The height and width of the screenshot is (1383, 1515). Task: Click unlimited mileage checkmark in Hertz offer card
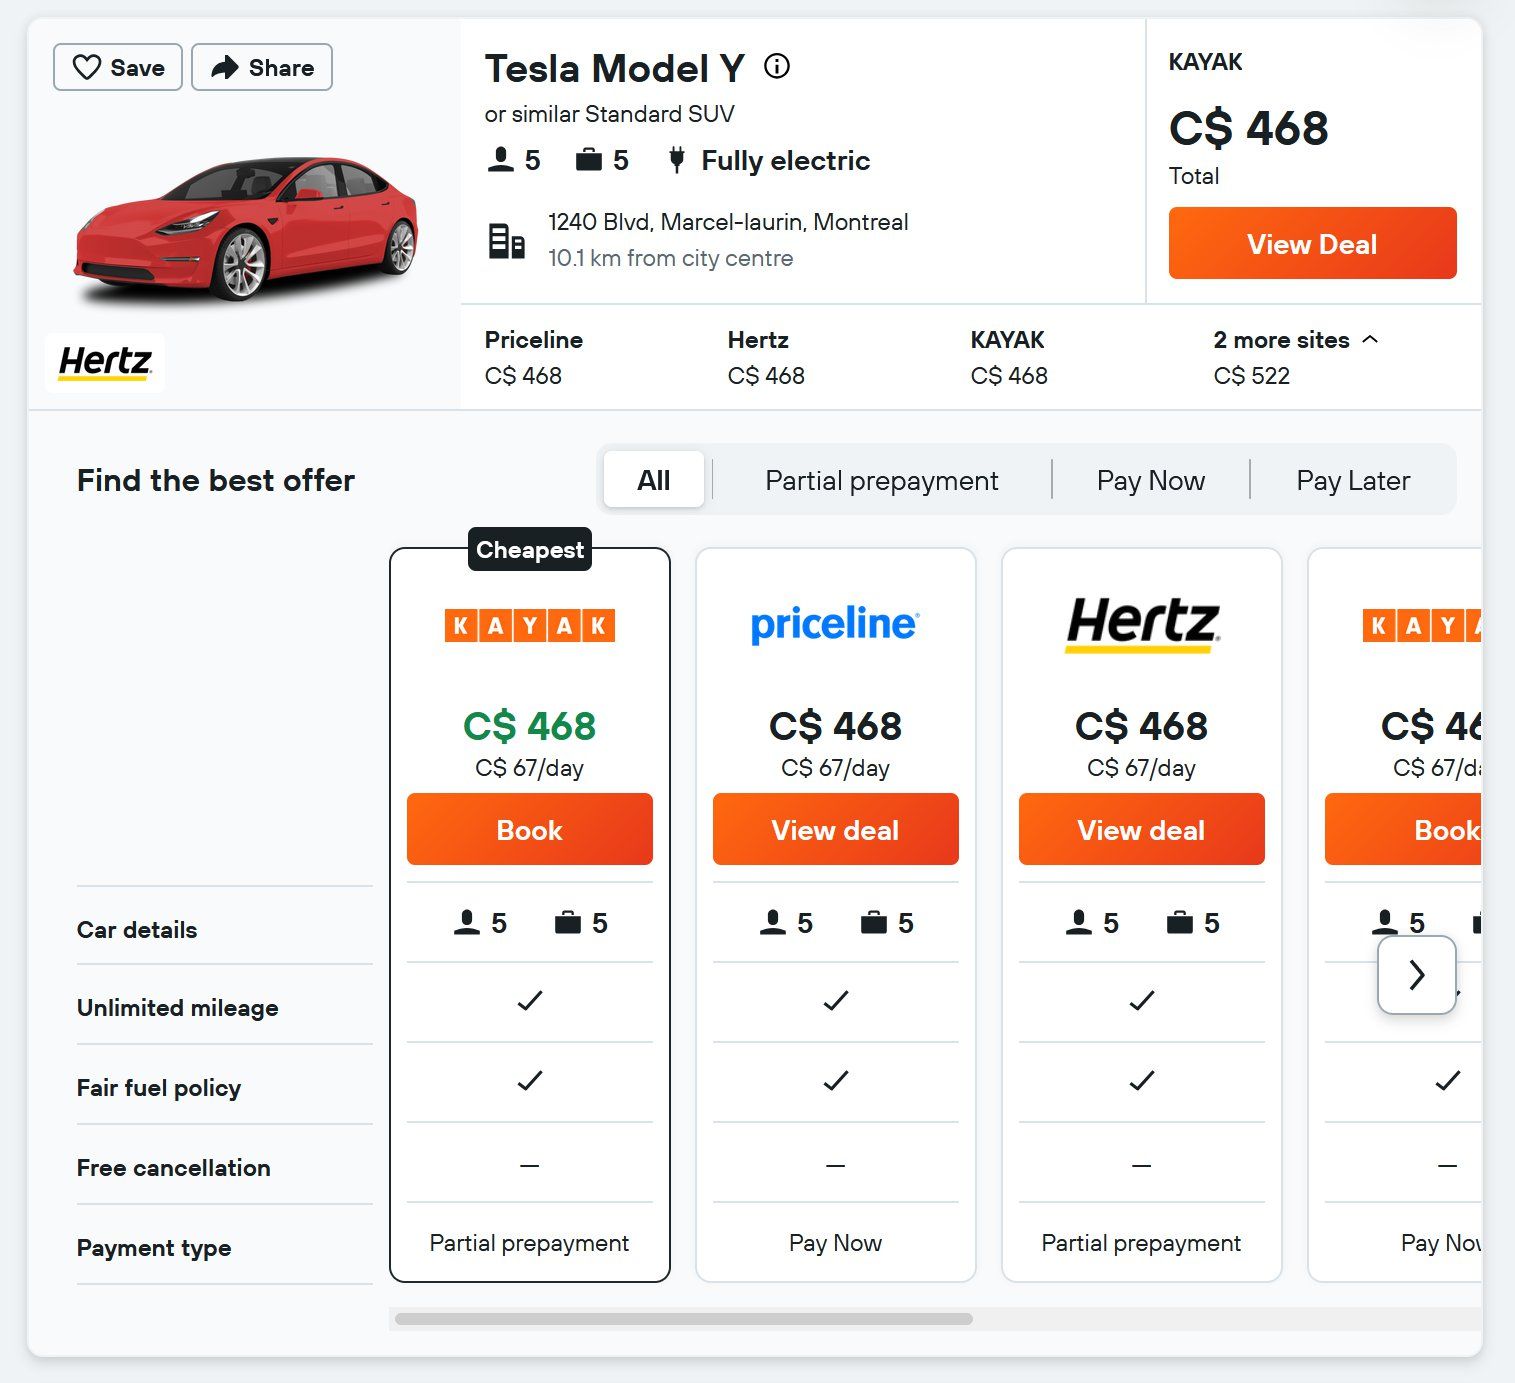[1142, 1000]
